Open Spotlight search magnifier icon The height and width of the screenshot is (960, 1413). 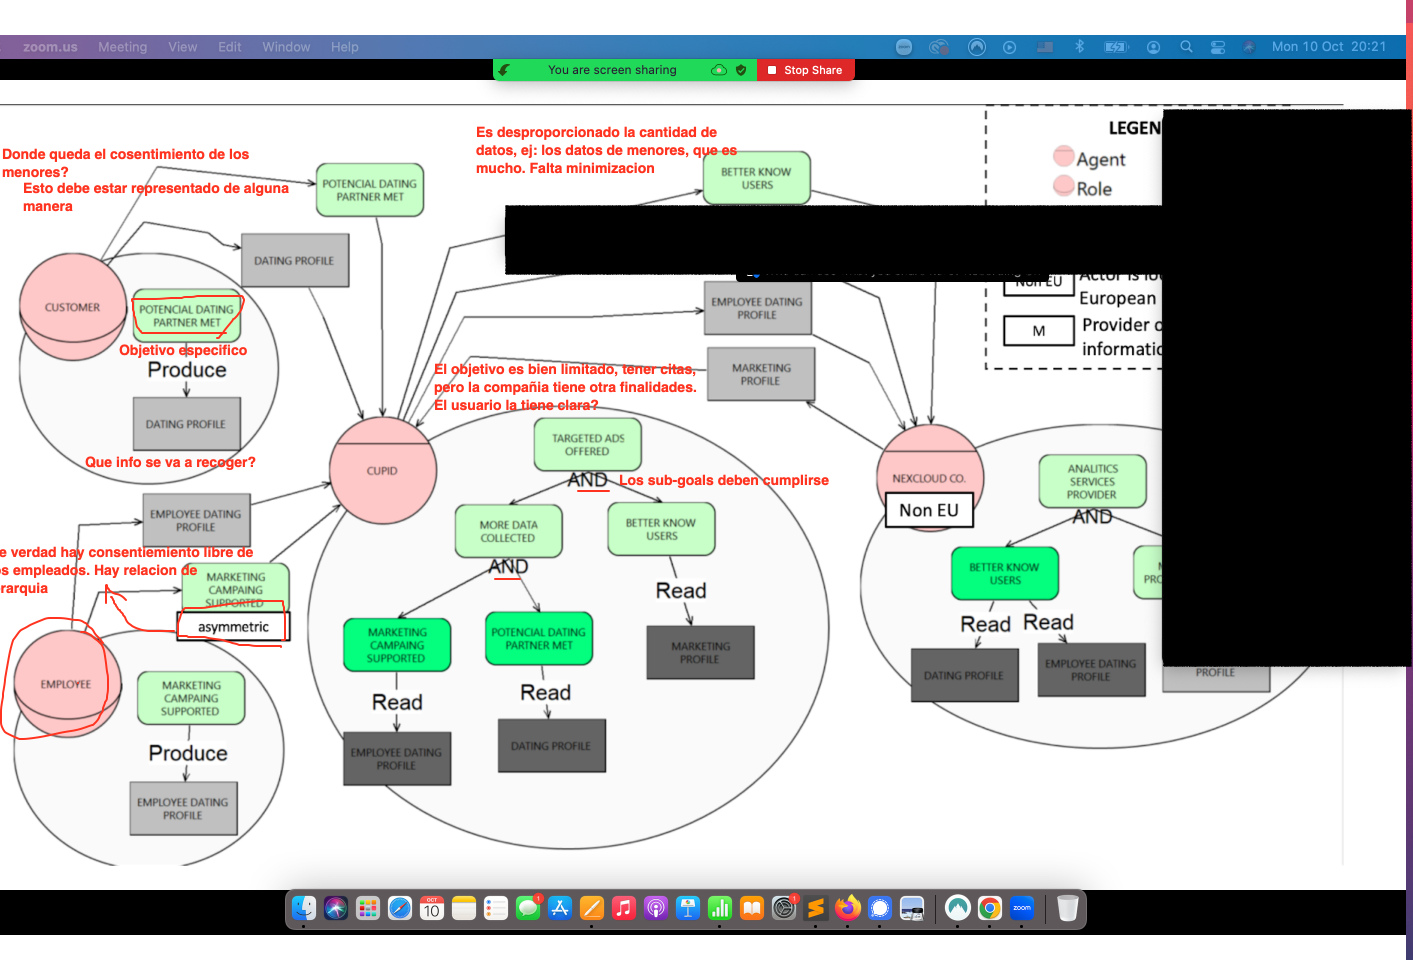click(1186, 47)
